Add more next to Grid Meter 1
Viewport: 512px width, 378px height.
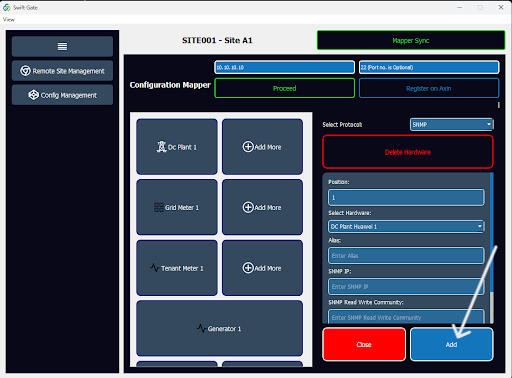tap(262, 207)
